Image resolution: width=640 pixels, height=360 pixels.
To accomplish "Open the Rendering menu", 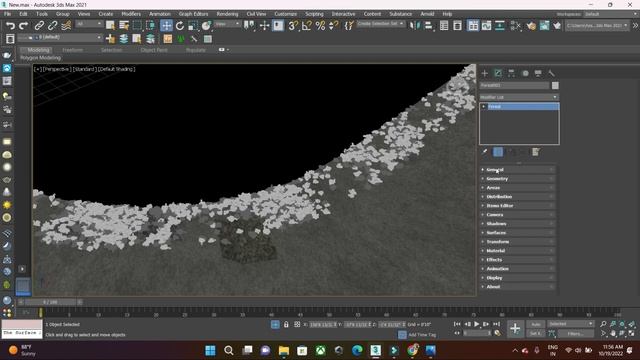I will tap(227, 14).
